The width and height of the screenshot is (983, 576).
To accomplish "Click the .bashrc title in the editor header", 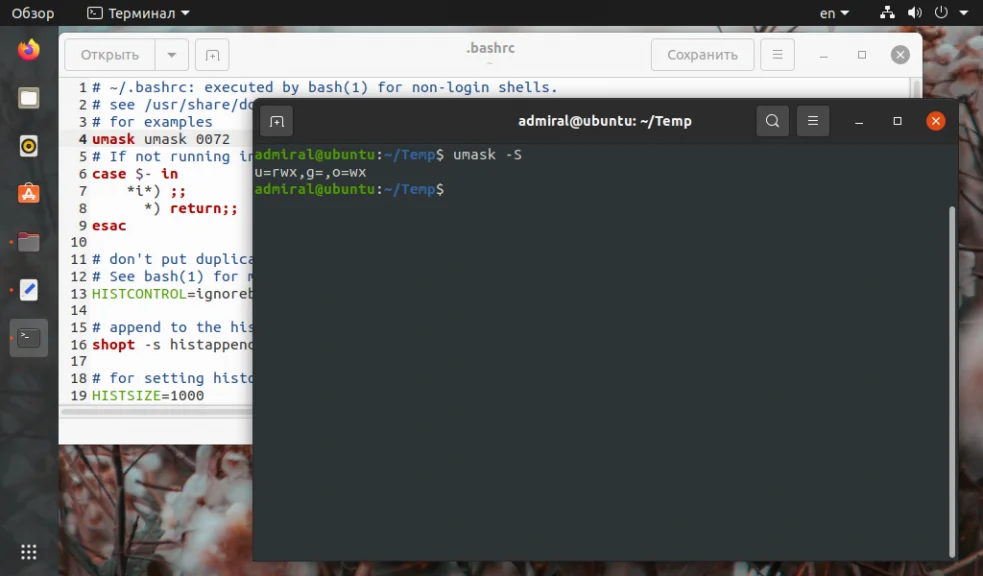I will [x=490, y=48].
